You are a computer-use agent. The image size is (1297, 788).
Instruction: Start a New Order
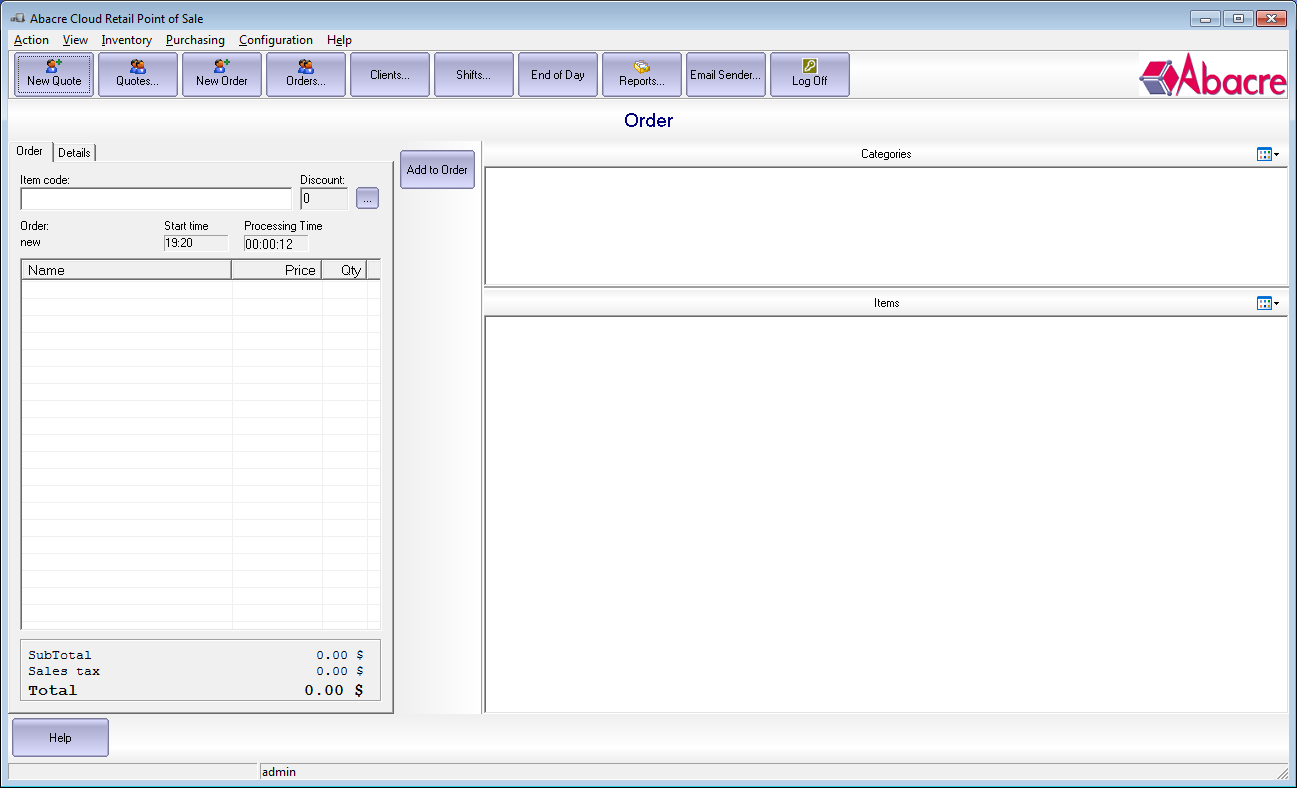tap(221, 74)
